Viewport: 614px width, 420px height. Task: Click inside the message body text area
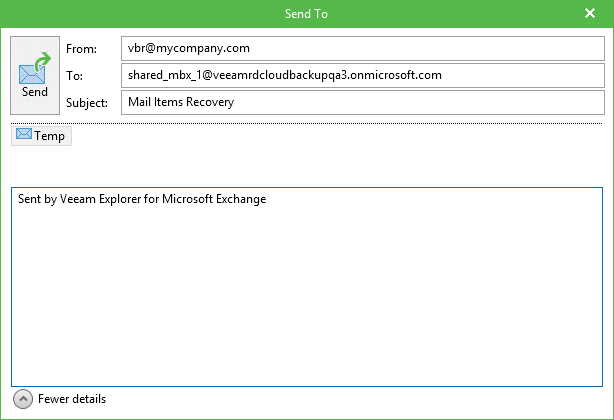point(307,287)
